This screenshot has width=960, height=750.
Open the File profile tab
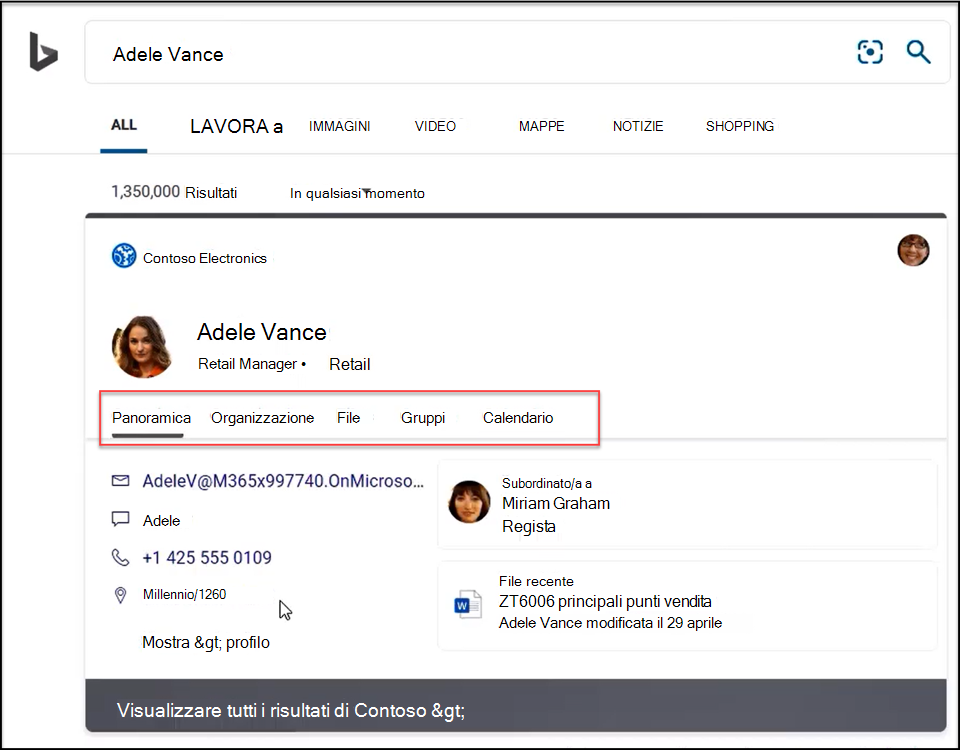(348, 418)
